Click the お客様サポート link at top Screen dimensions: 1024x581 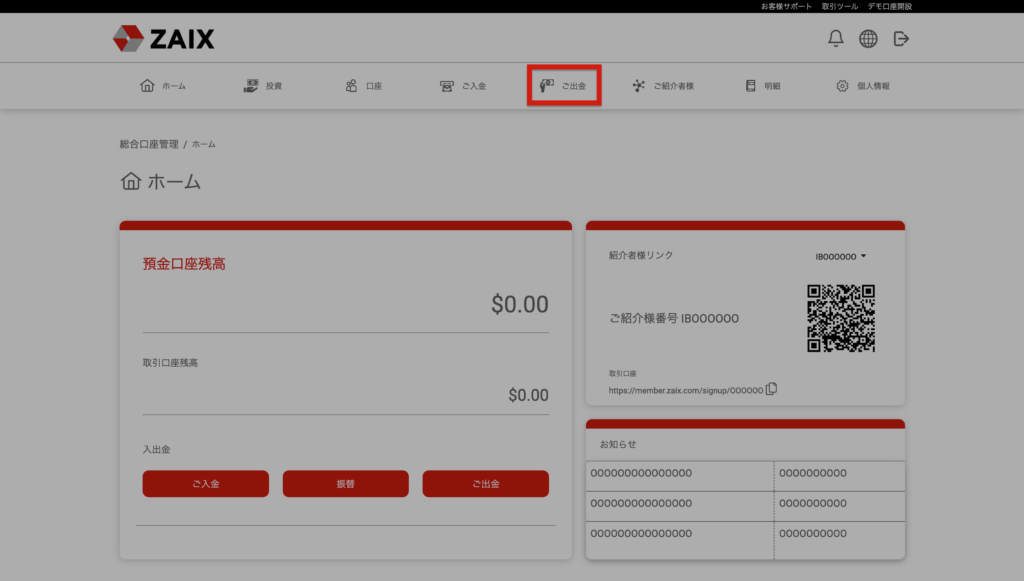(x=786, y=6)
